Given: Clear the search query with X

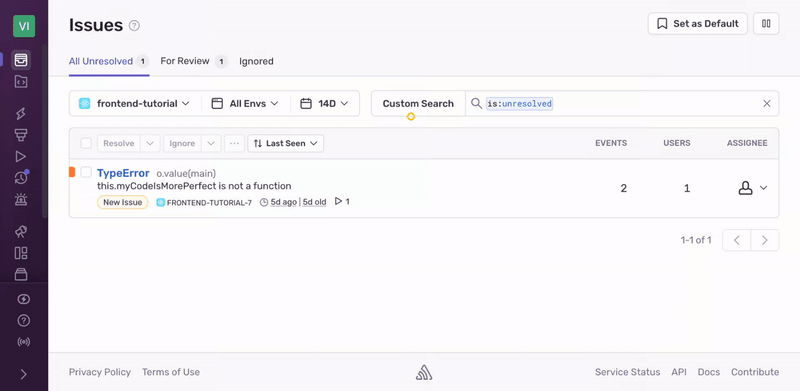Looking at the screenshot, I should (766, 104).
